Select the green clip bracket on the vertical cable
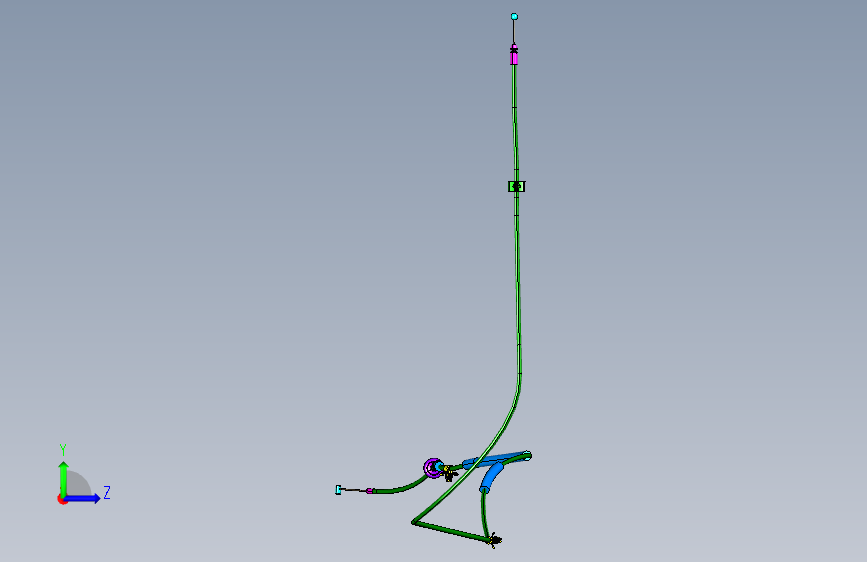This screenshot has height=562, width=867. coord(516,186)
